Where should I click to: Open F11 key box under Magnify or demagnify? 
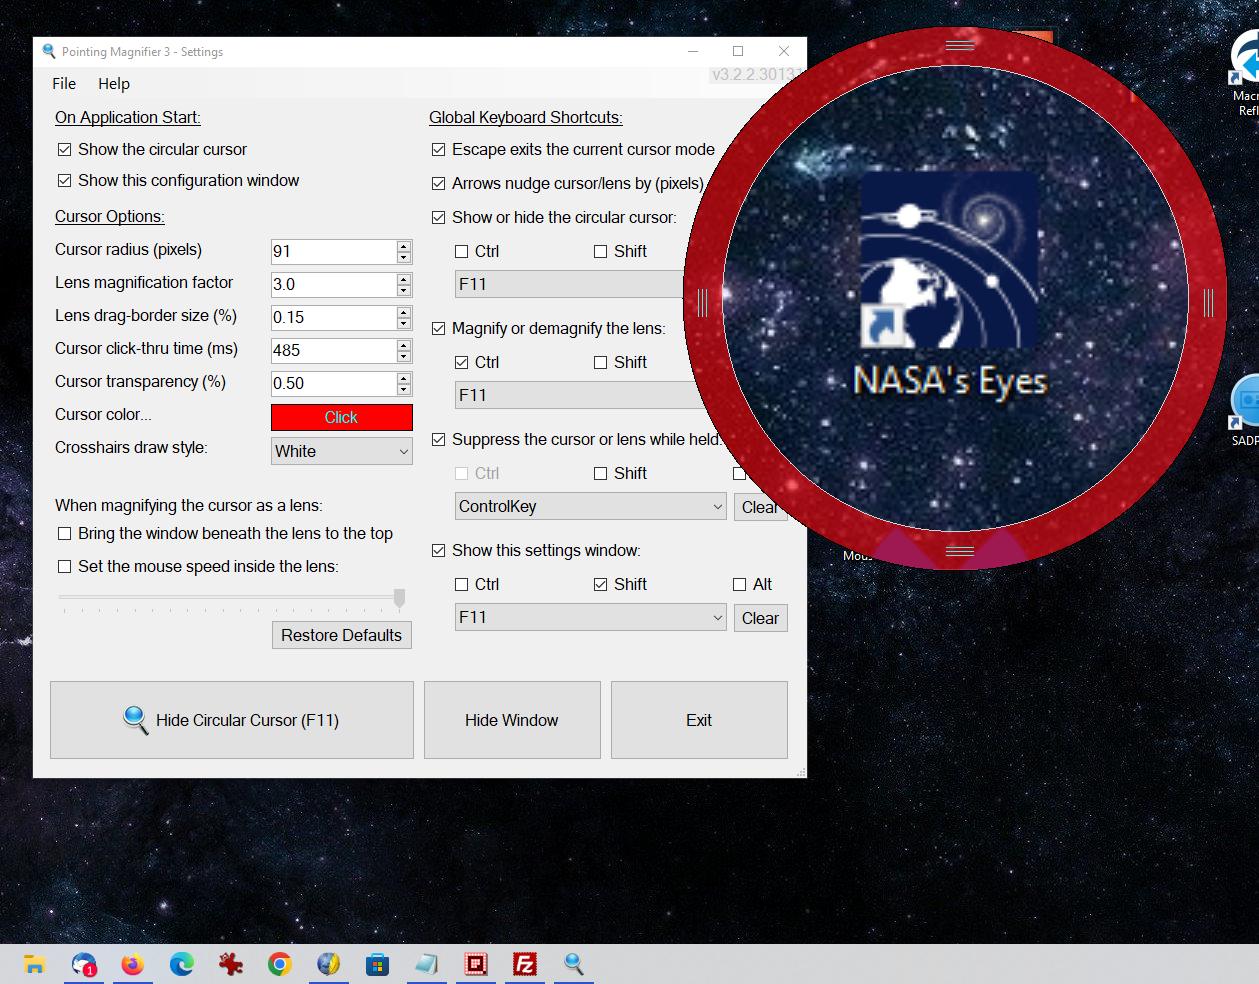pyautogui.click(x=578, y=395)
